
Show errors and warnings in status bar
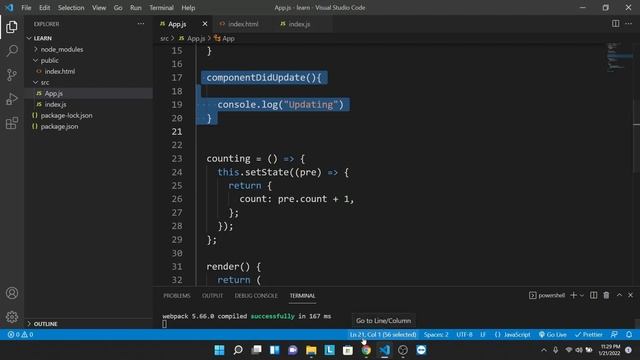pyautogui.click(x=20, y=335)
